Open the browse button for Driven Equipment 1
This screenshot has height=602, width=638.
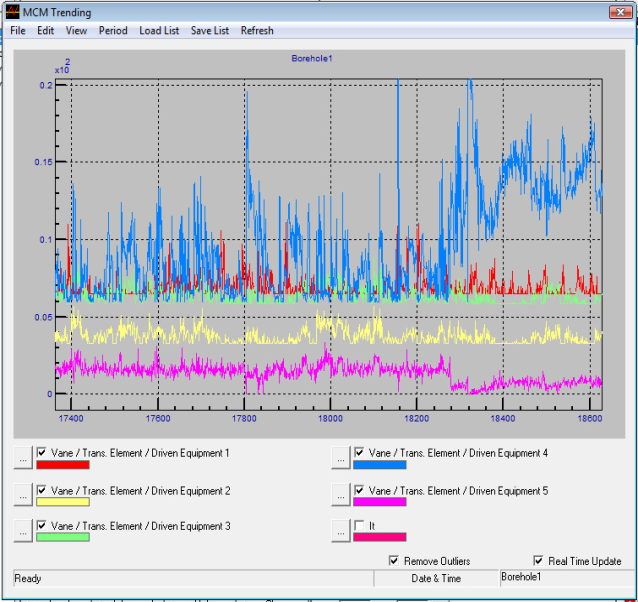click(22, 457)
